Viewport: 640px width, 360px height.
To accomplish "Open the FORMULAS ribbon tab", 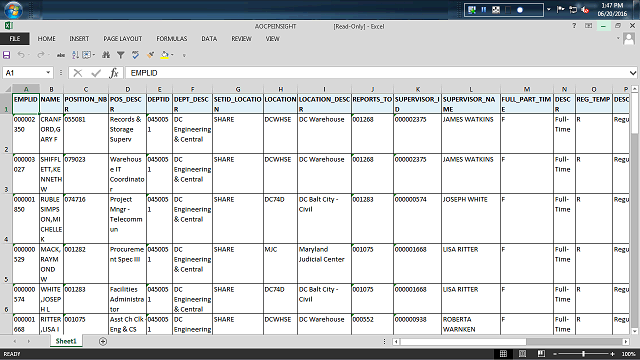I will (171, 39).
